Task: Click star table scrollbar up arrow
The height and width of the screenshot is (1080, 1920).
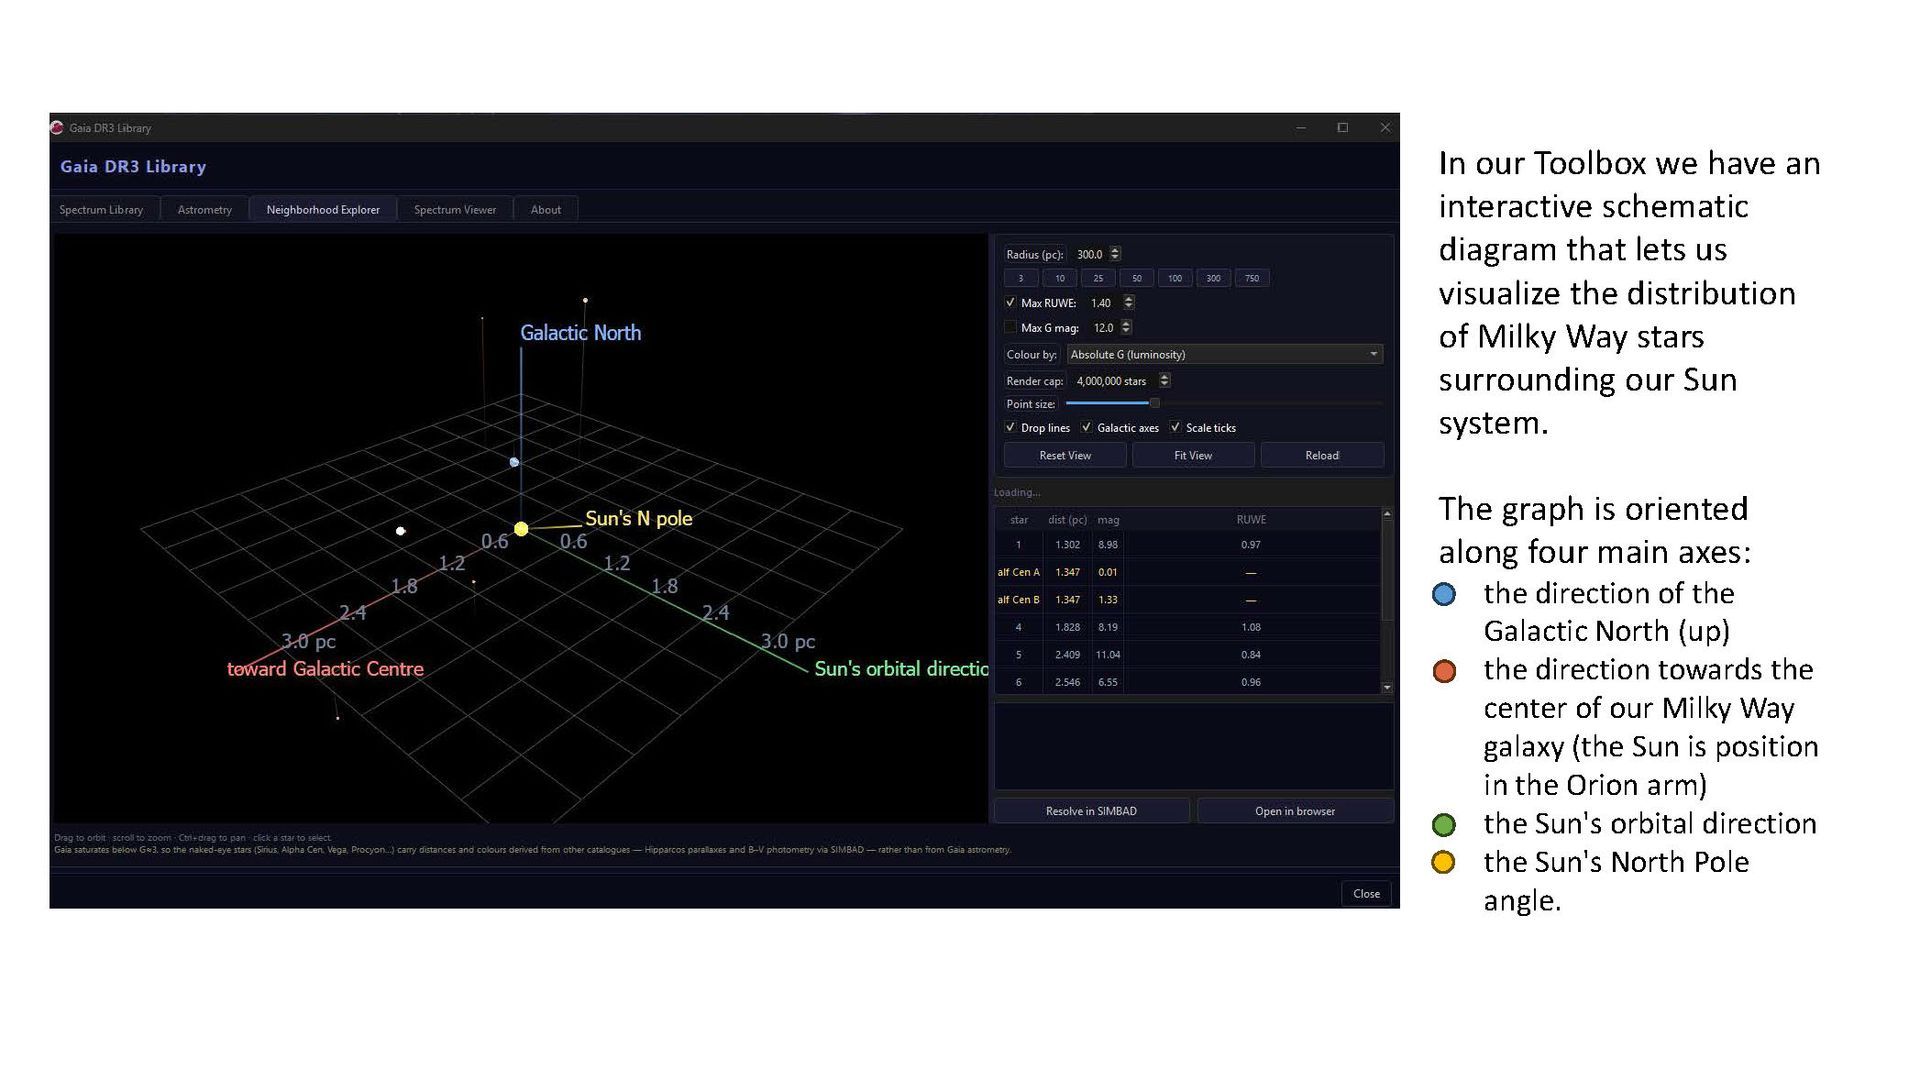Action: pyautogui.click(x=1387, y=514)
